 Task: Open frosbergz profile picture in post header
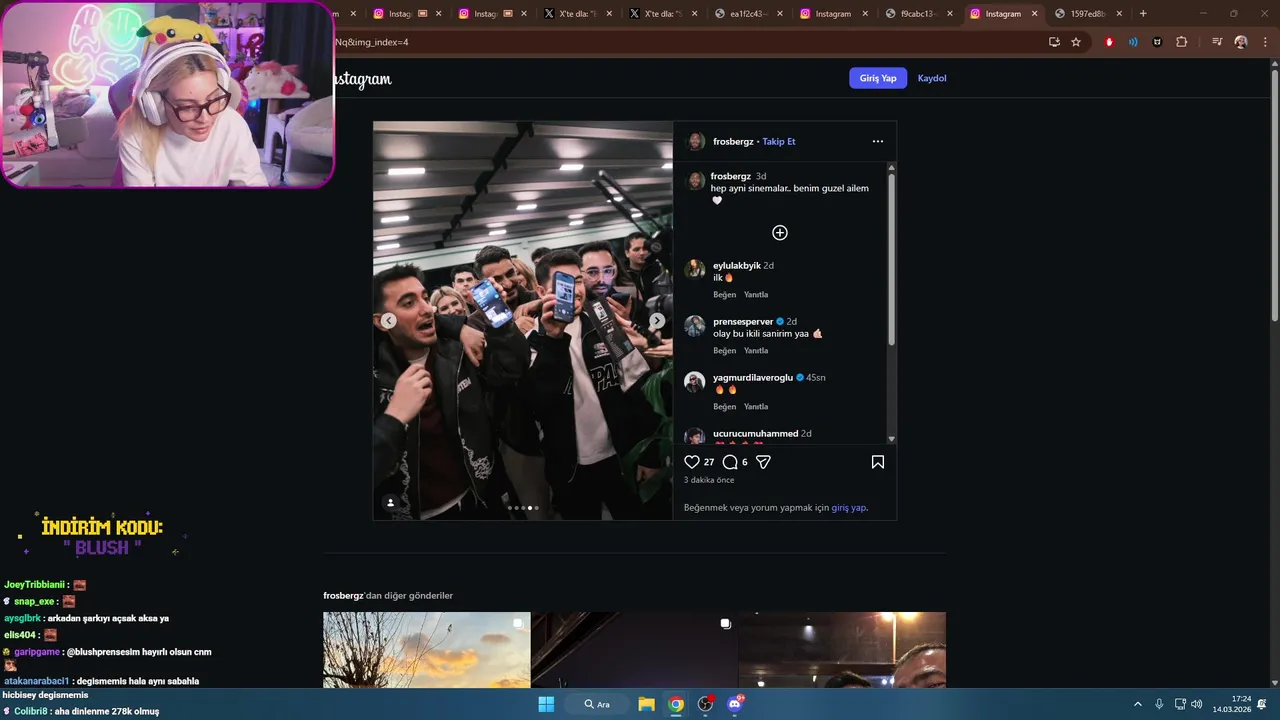pyautogui.click(x=696, y=141)
